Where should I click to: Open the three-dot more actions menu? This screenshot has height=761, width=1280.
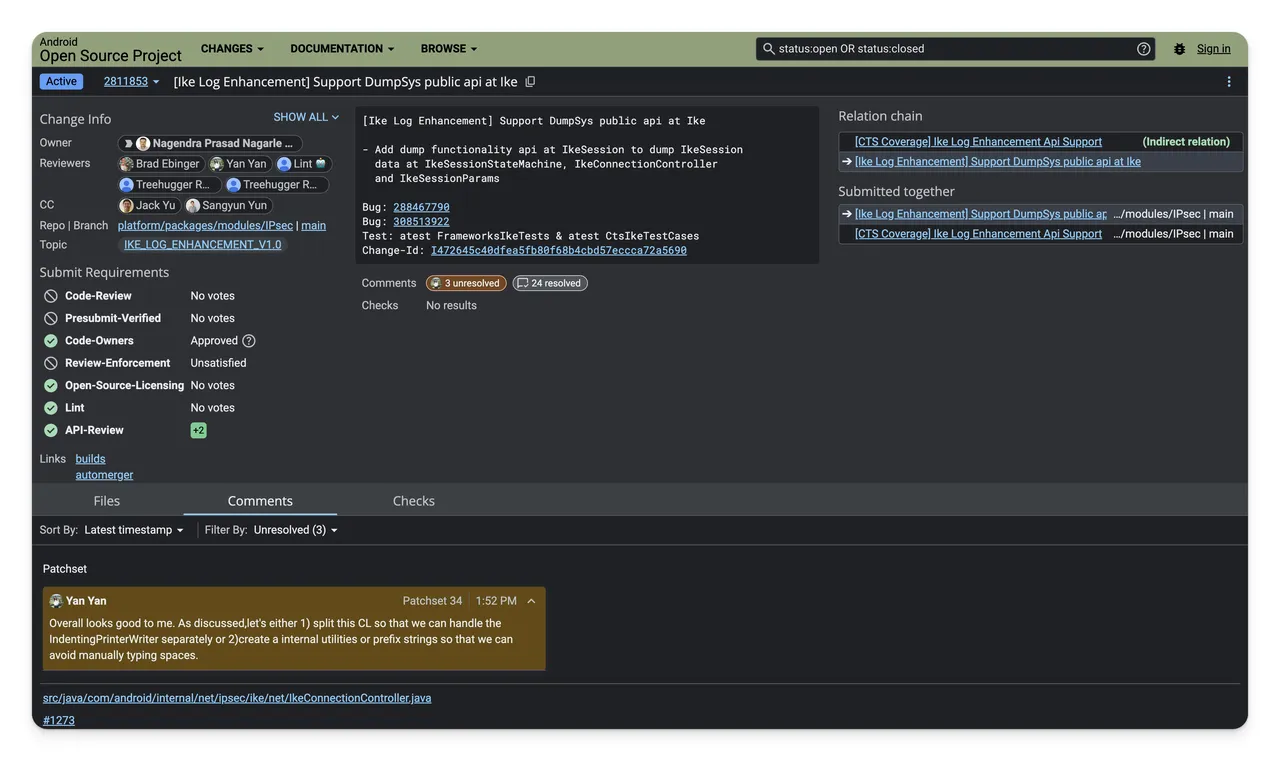tap(1229, 82)
